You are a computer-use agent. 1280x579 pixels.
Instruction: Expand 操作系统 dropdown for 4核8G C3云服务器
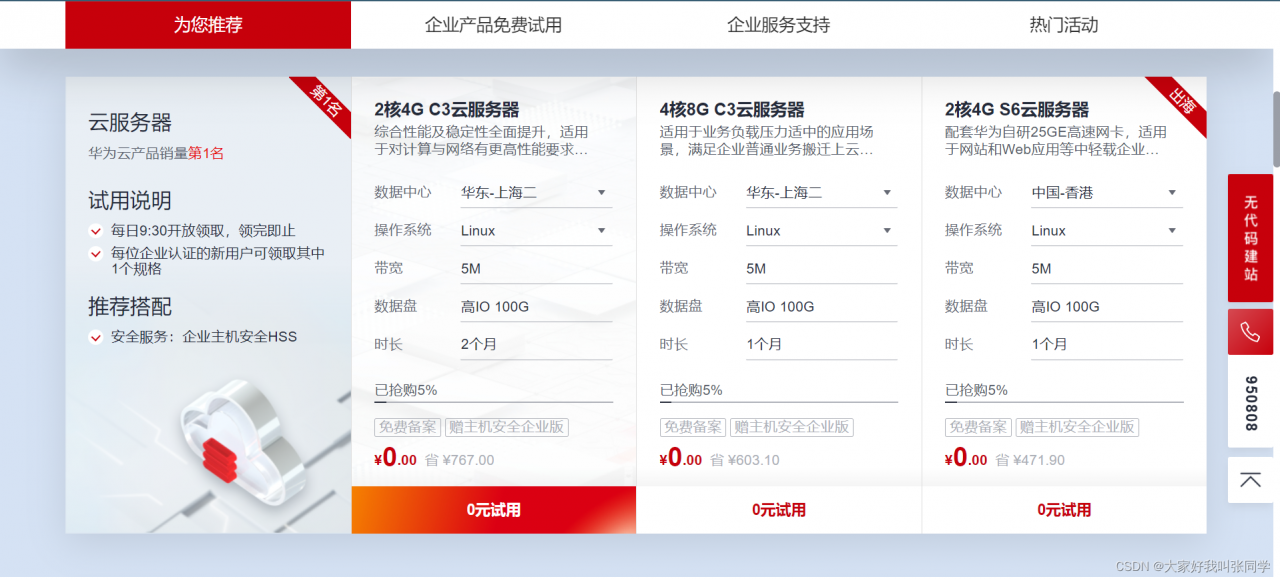(x=821, y=231)
